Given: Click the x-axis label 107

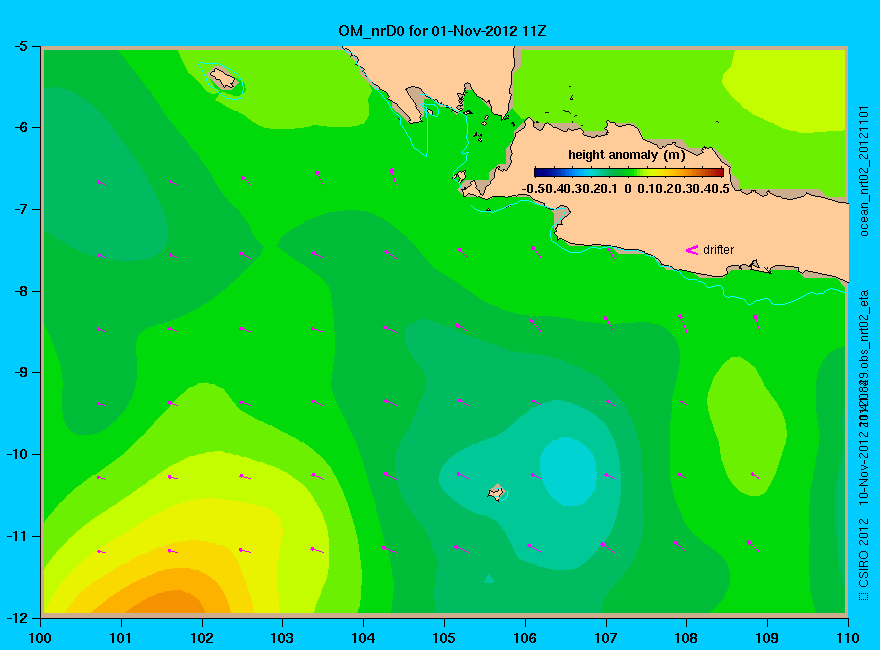Looking at the screenshot, I should 606,638.
